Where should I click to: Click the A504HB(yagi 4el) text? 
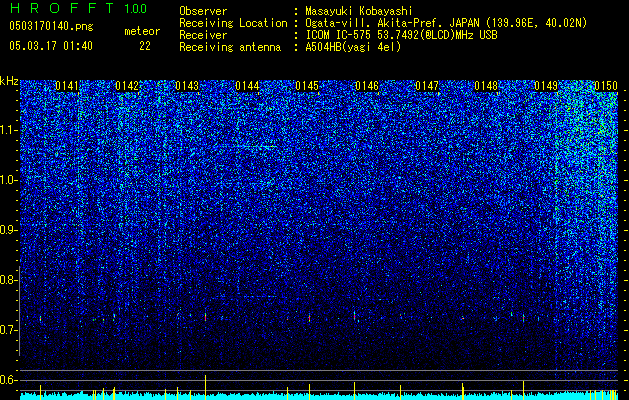pyautogui.click(x=353, y=47)
